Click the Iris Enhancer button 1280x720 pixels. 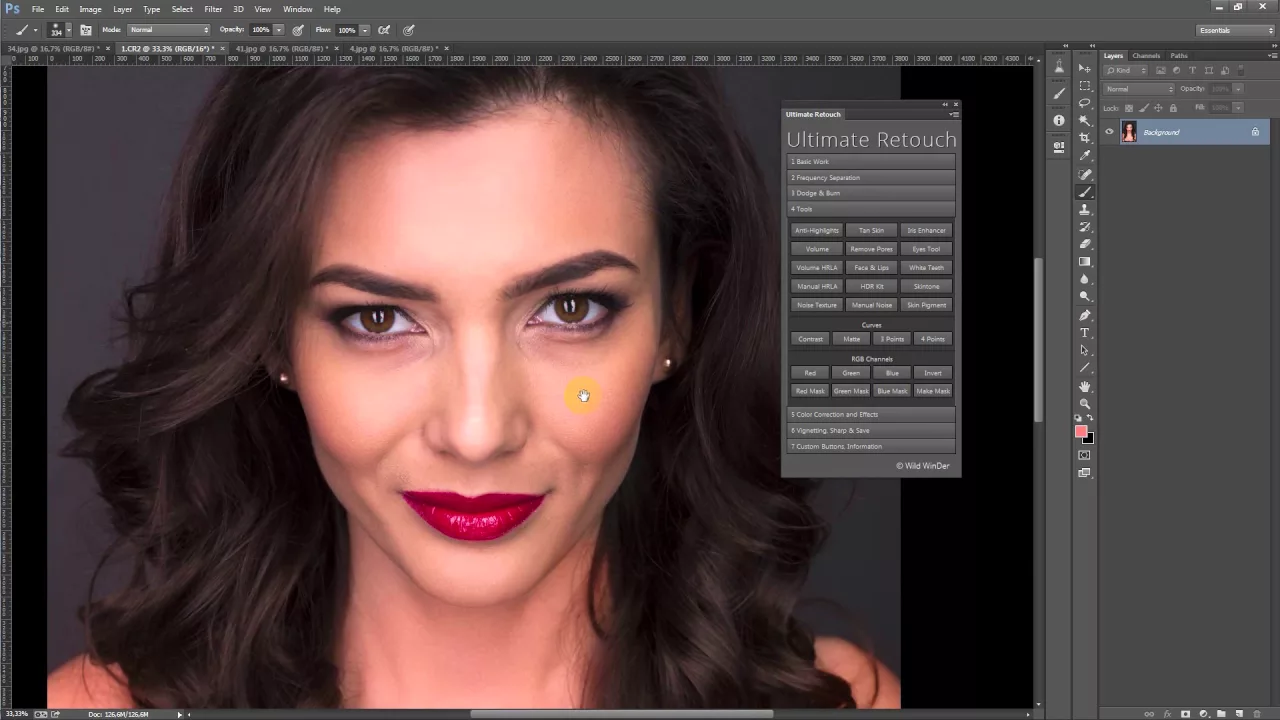click(x=926, y=230)
